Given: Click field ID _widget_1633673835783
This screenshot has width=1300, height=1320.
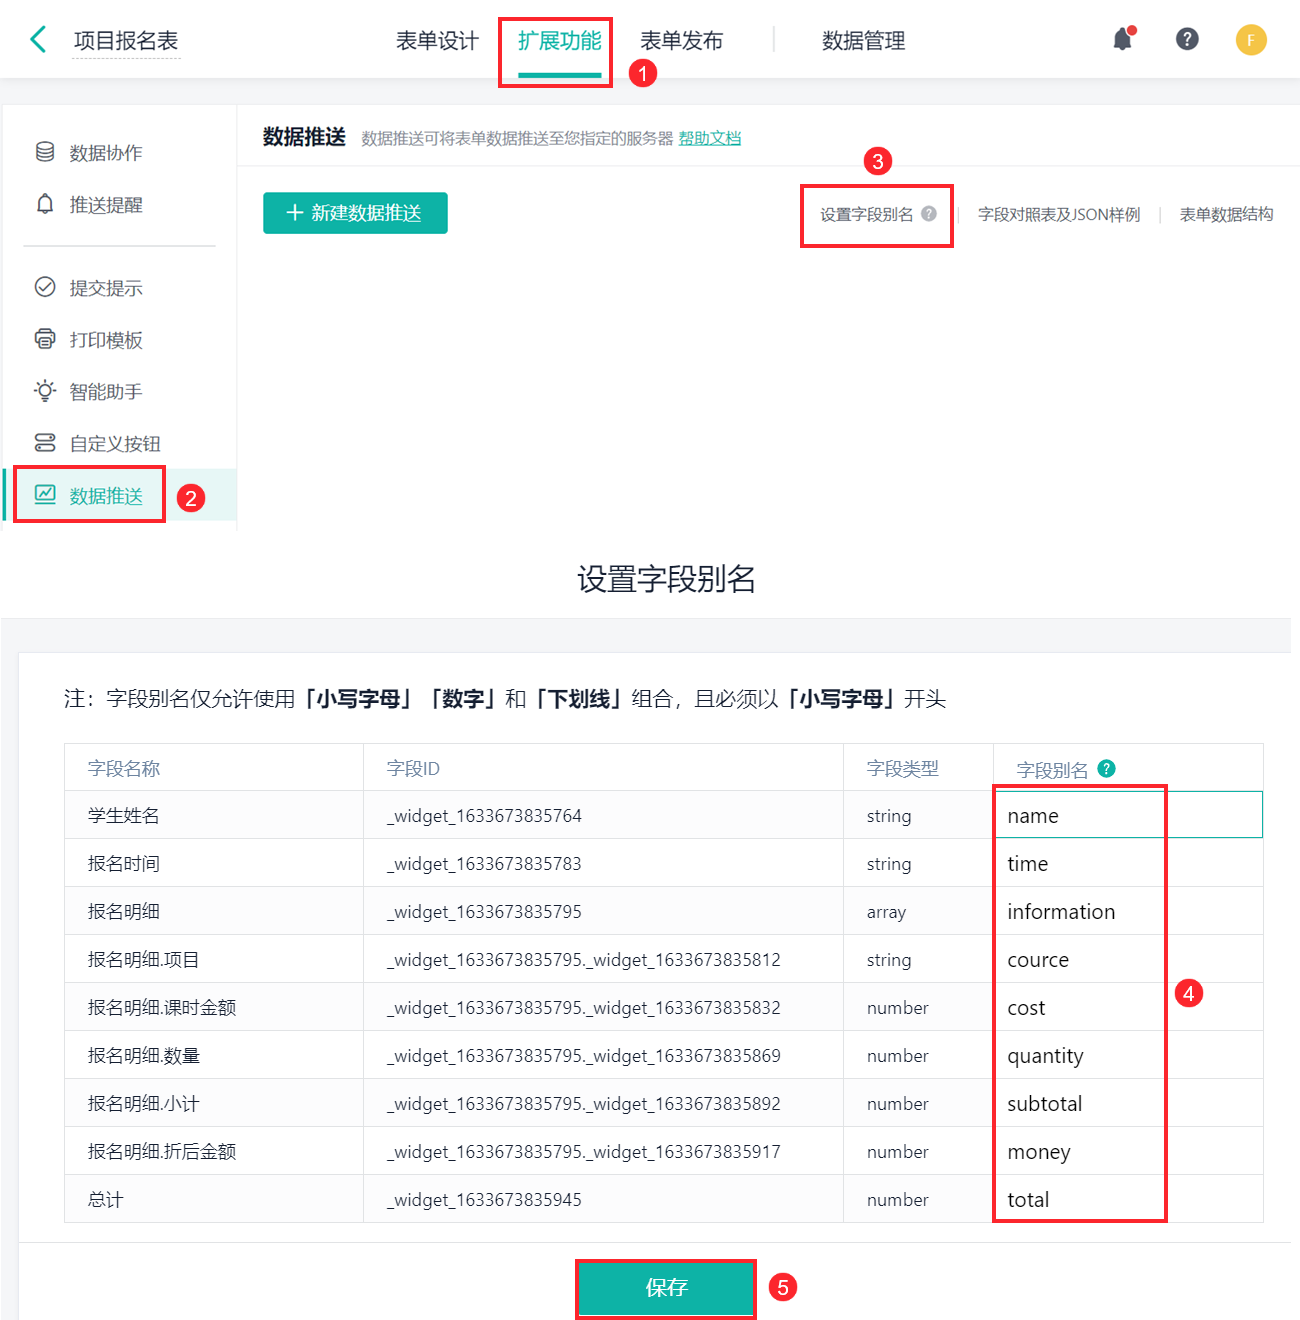Looking at the screenshot, I should point(484,864).
